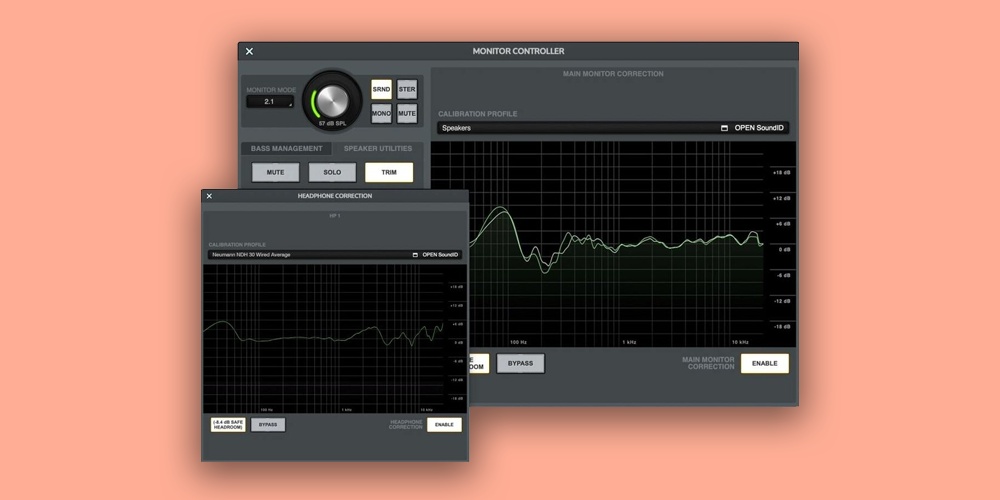Toggle the SRND surround button
This screenshot has width=1000, height=500.
click(x=381, y=89)
